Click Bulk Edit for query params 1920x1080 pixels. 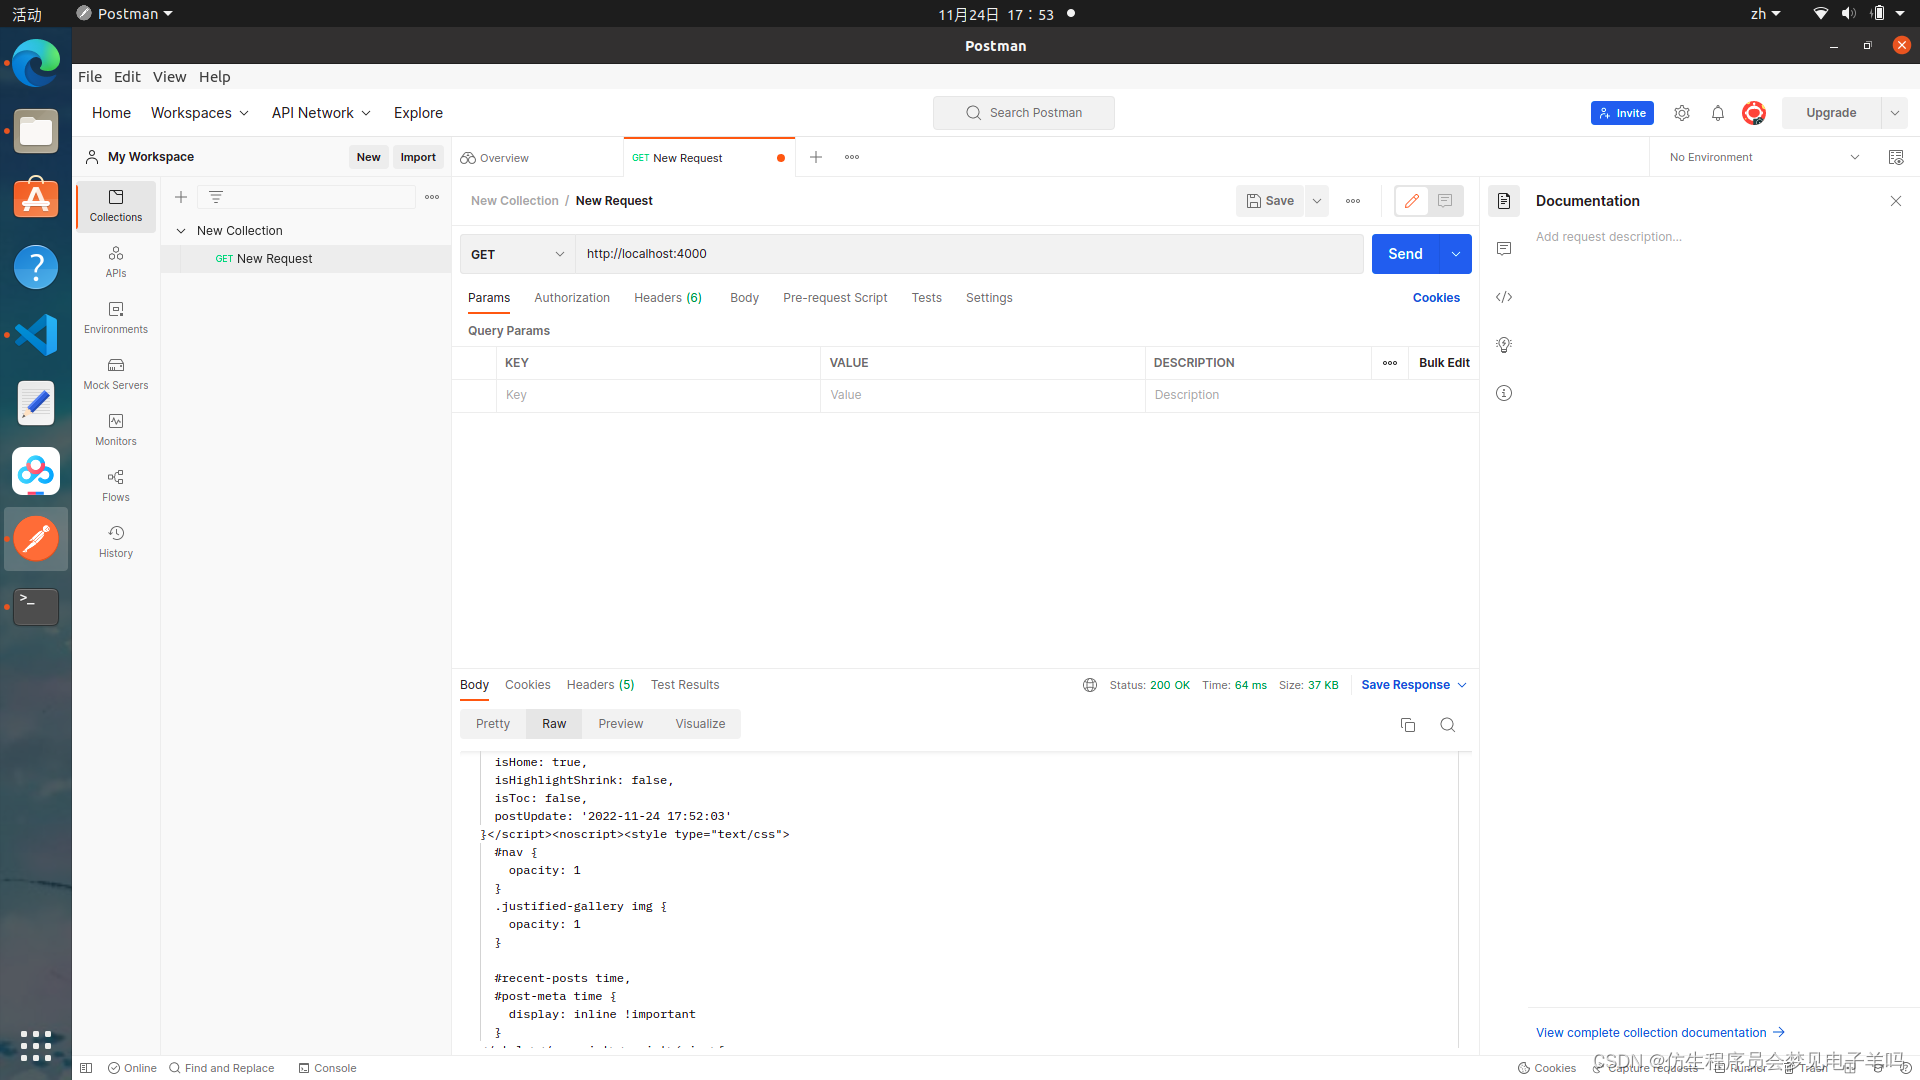pyautogui.click(x=1444, y=363)
